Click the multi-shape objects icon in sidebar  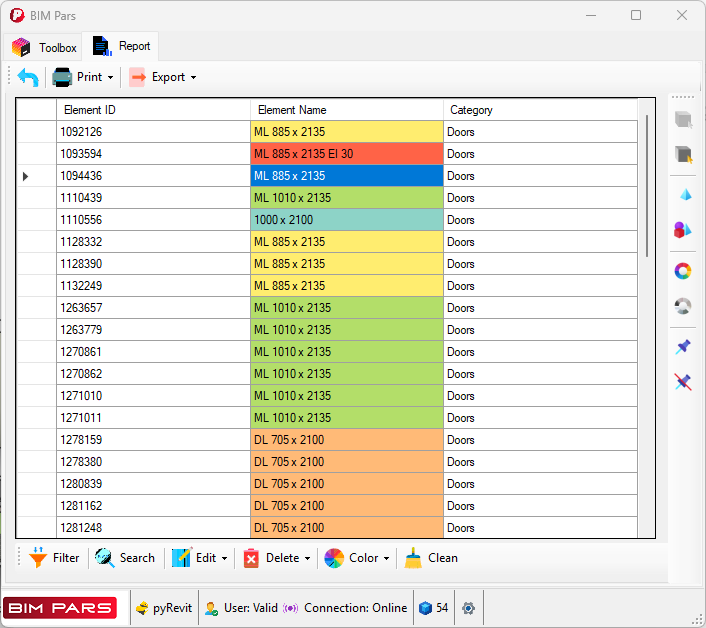tap(684, 230)
